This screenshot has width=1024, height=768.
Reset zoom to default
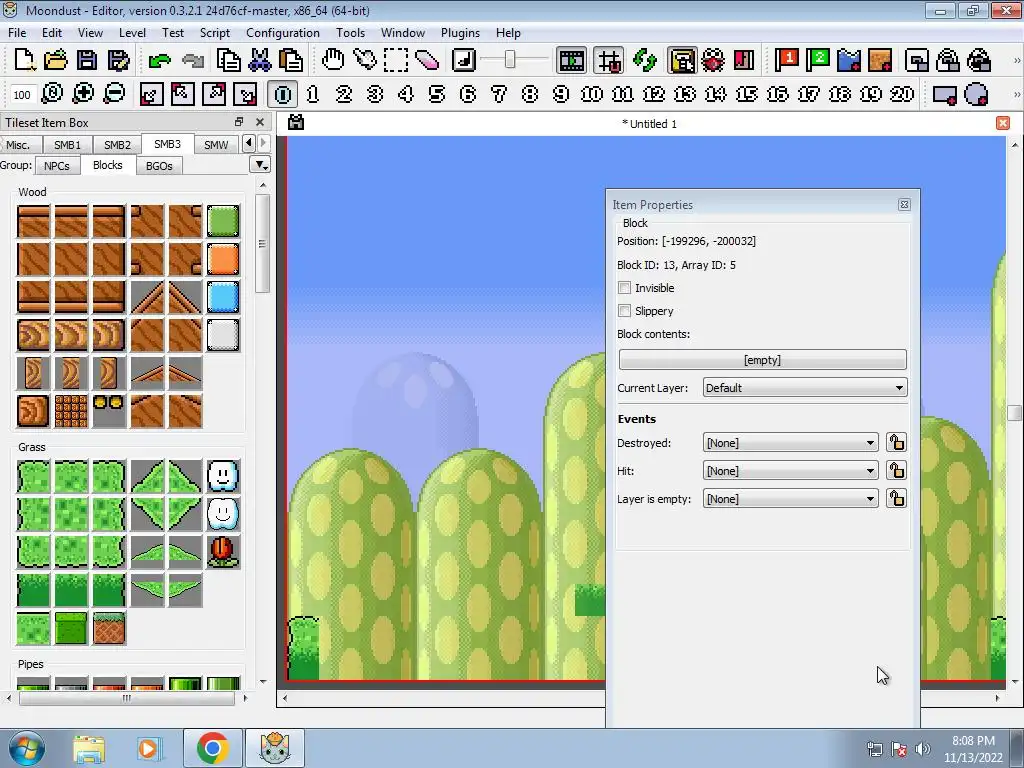52,94
